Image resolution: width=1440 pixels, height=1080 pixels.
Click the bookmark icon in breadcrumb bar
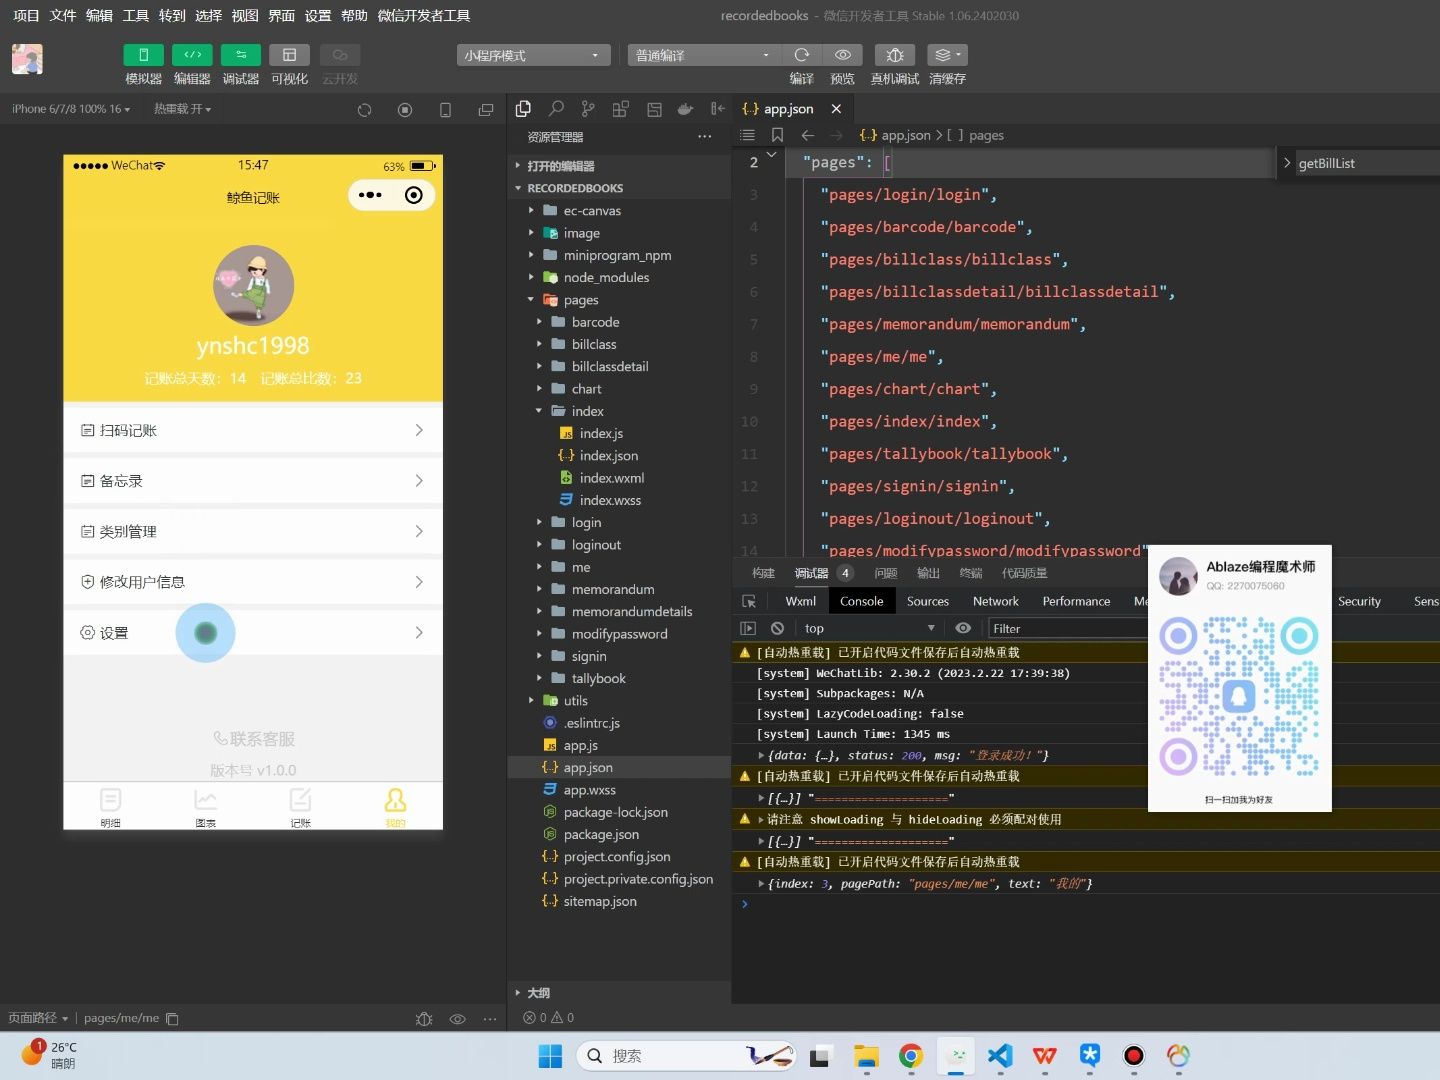pyautogui.click(x=777, y=135)
